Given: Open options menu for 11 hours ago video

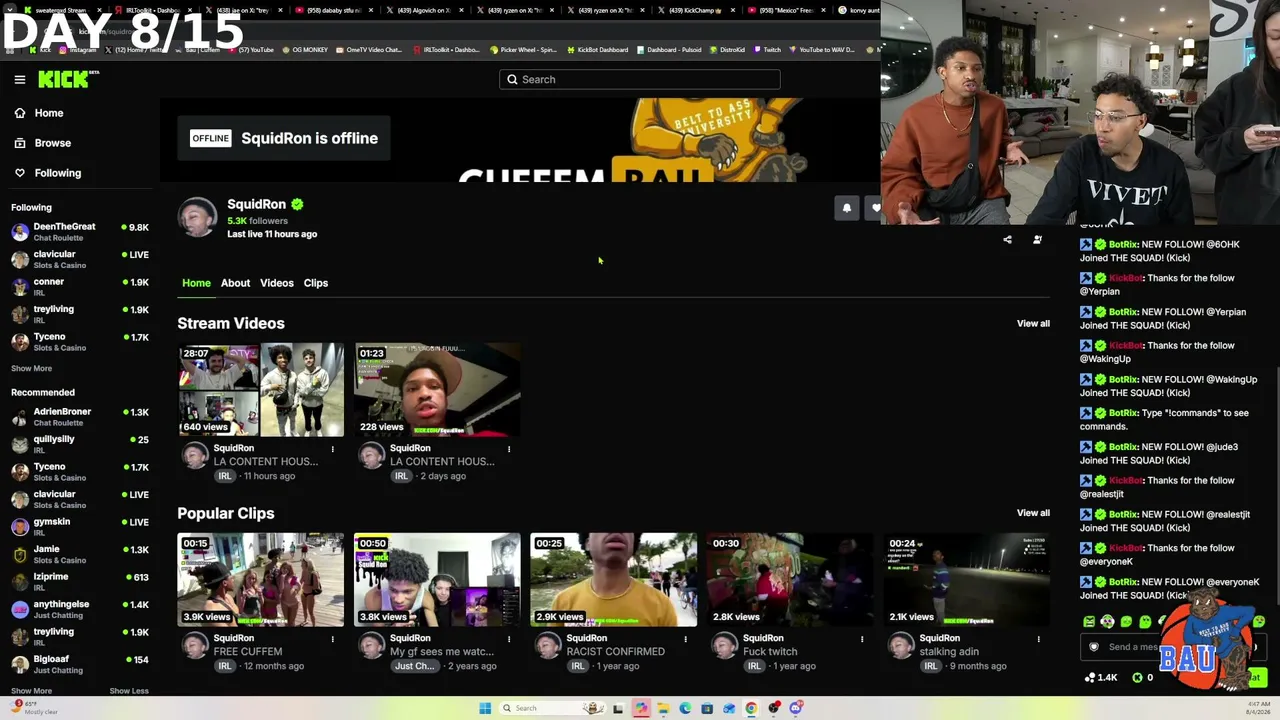Looking at the screenshot, I should pos(333,449).
